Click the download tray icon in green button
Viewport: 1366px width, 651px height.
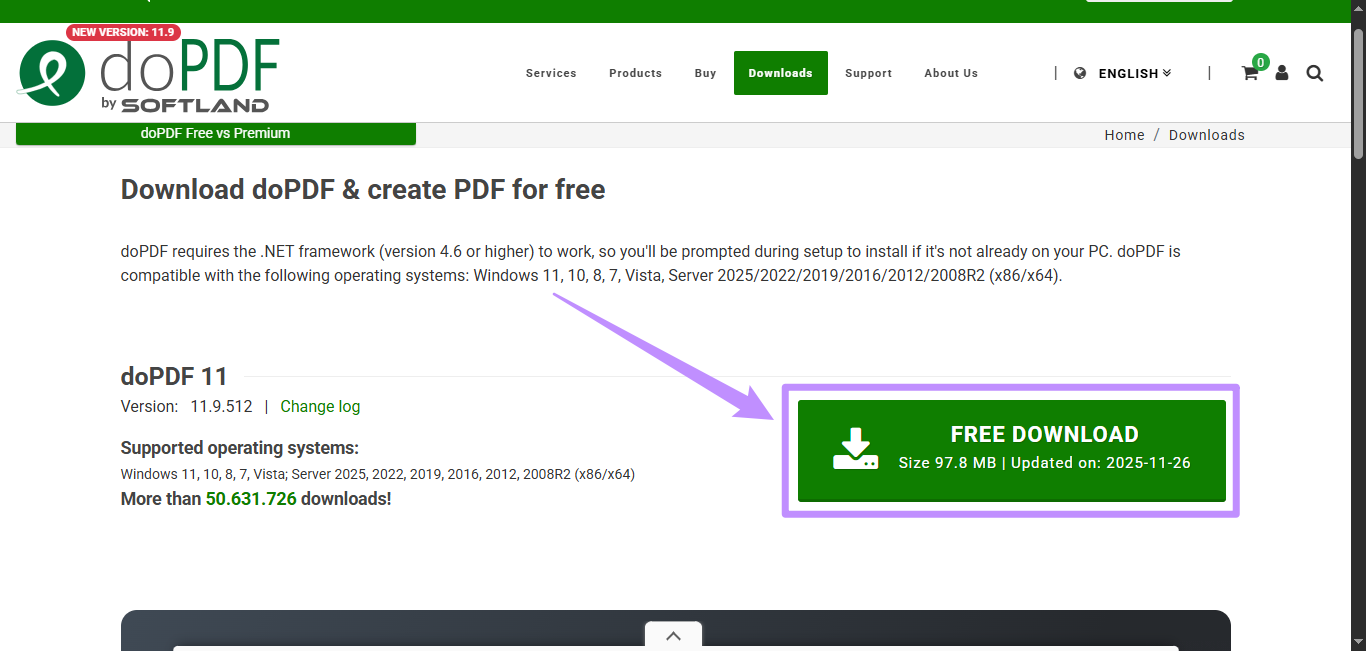[856, 449]
